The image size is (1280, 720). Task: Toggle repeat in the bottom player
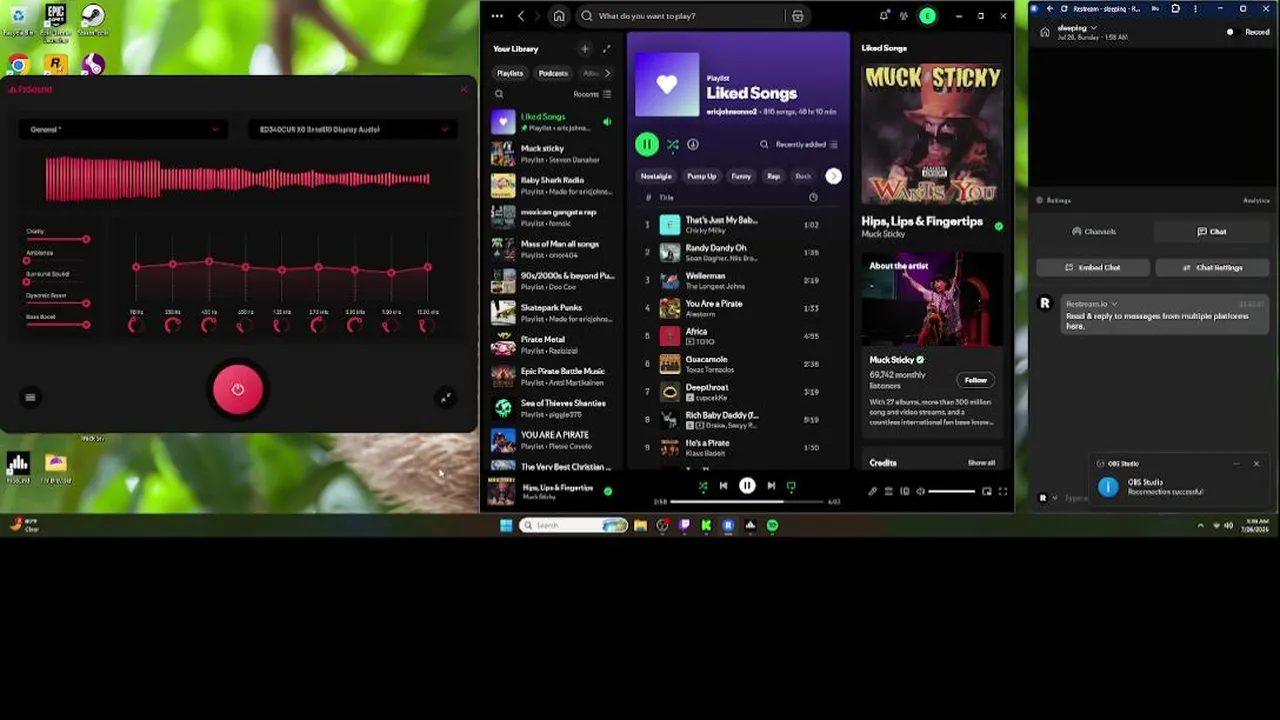pos(791,486)
